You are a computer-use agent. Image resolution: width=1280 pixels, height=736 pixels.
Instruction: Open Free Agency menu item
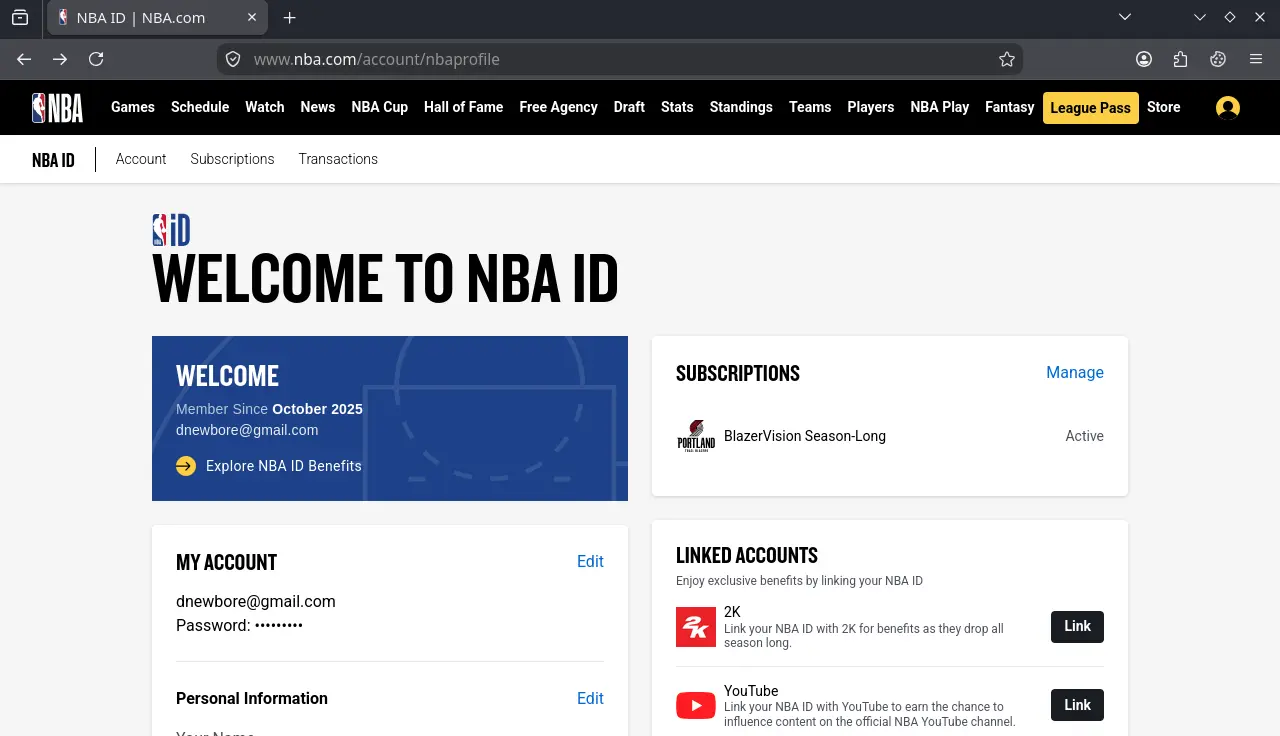pyautogui.click(x=558, y=107)
